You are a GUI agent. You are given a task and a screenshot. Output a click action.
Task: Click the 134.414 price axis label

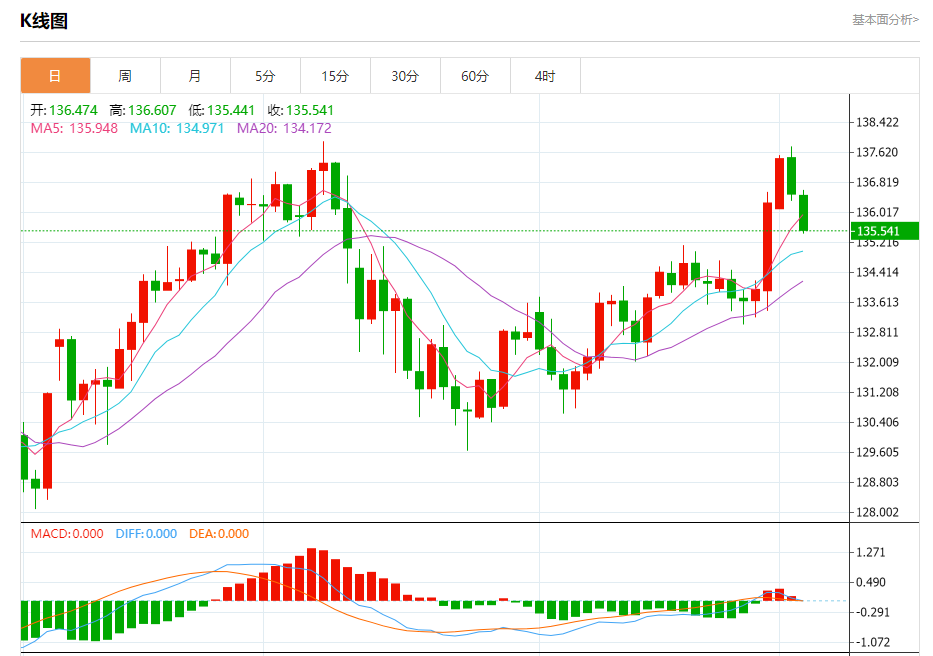point(877,272)
